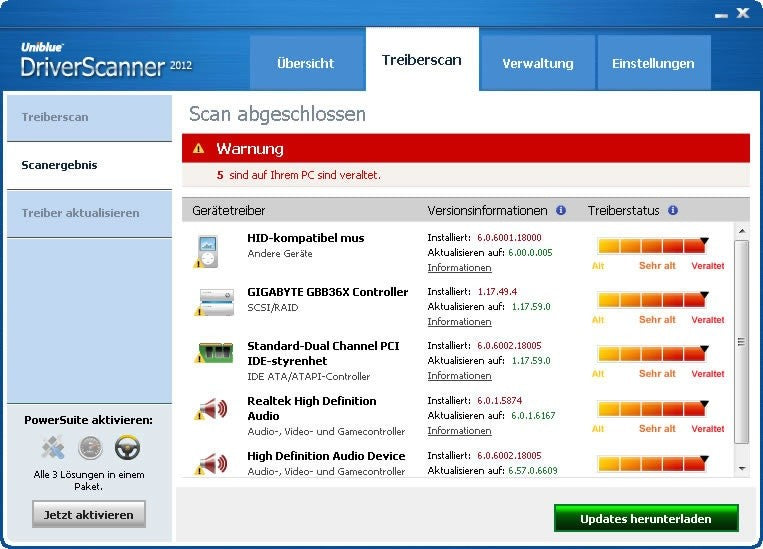Screen dimensions: 763x549
Task: Click update version 6.57.0.6609
Action: 533,471
